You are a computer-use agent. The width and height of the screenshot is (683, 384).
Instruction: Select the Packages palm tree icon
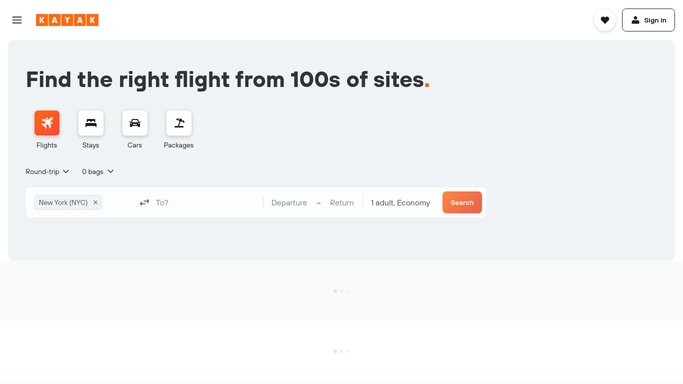[179, 123]
